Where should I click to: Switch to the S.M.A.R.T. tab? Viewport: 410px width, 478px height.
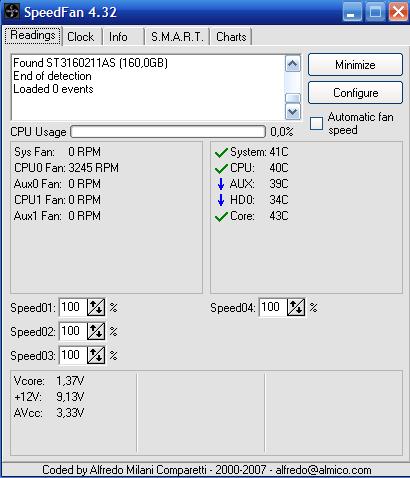coord(177,37)
